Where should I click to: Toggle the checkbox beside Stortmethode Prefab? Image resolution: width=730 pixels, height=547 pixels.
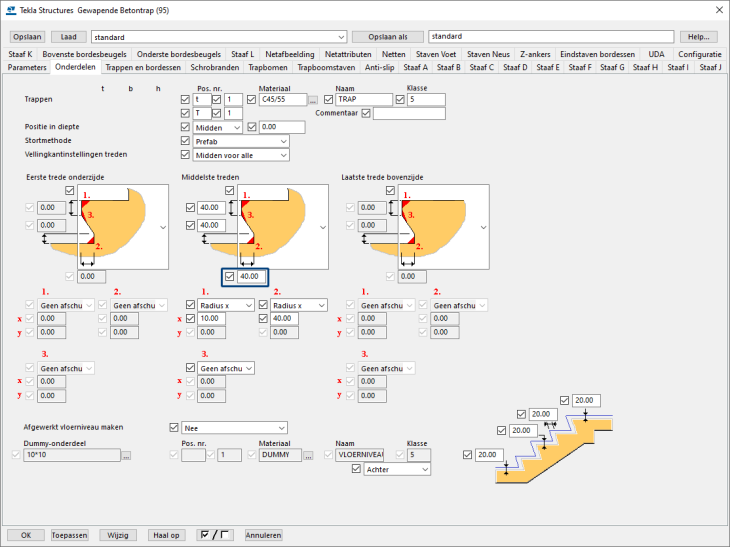pos(185,141)
